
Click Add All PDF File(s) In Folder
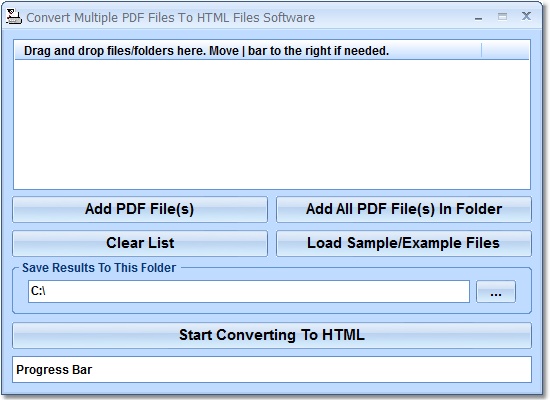[404, 209]
